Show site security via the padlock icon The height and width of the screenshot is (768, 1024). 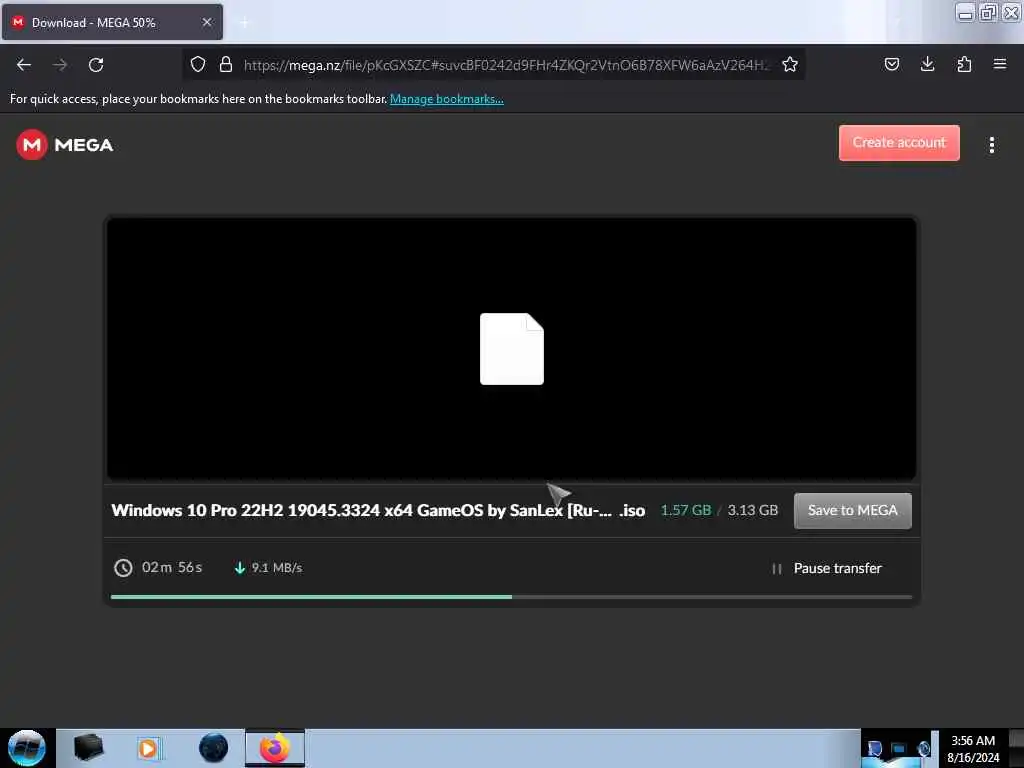click(226, 64)
